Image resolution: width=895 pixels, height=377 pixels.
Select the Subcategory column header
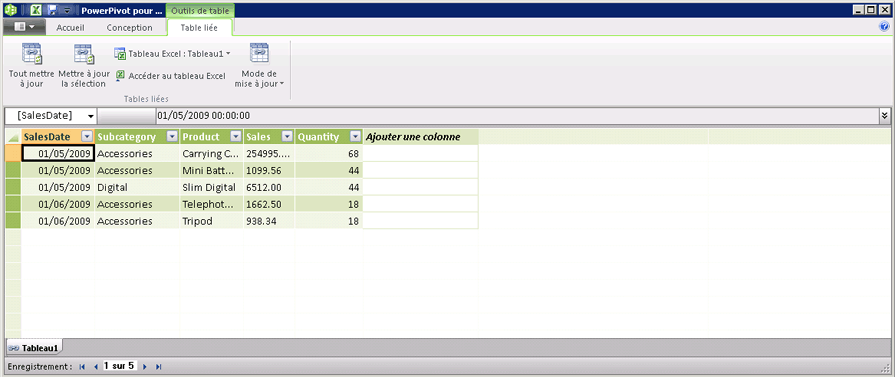[x=138, y=137]
